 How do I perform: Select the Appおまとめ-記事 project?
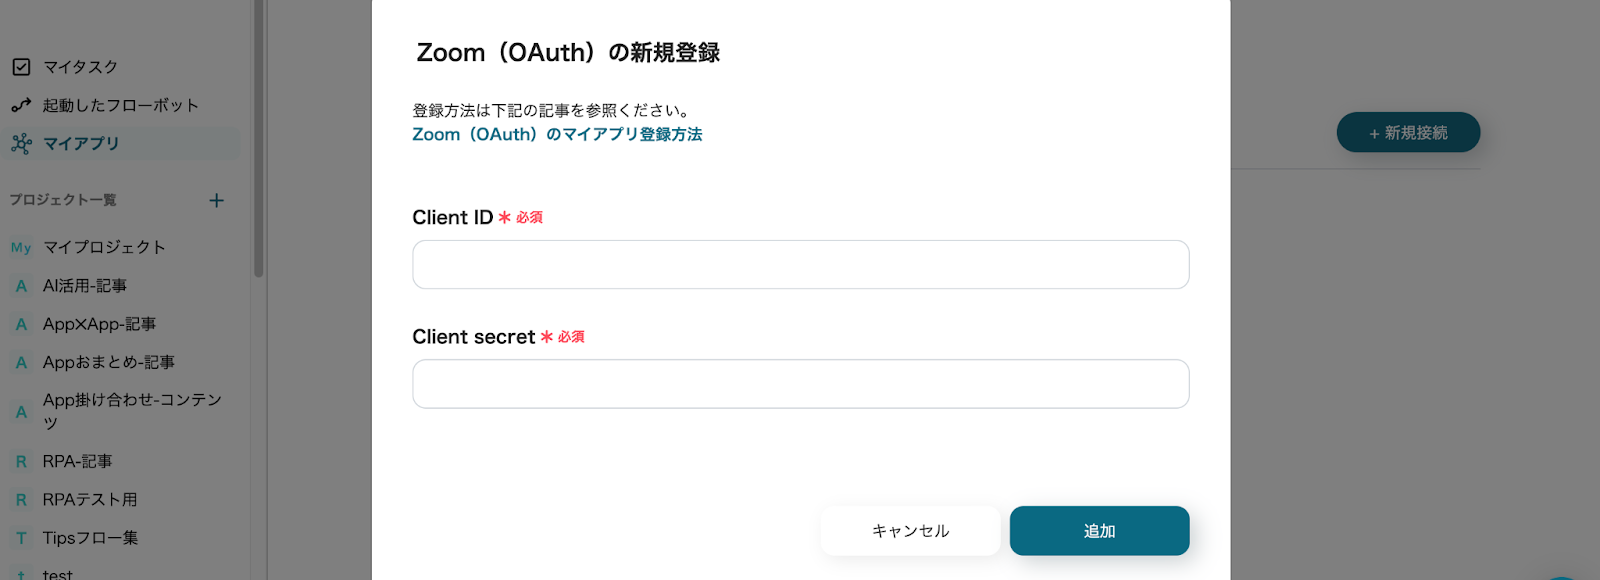[x=108, y=362]
